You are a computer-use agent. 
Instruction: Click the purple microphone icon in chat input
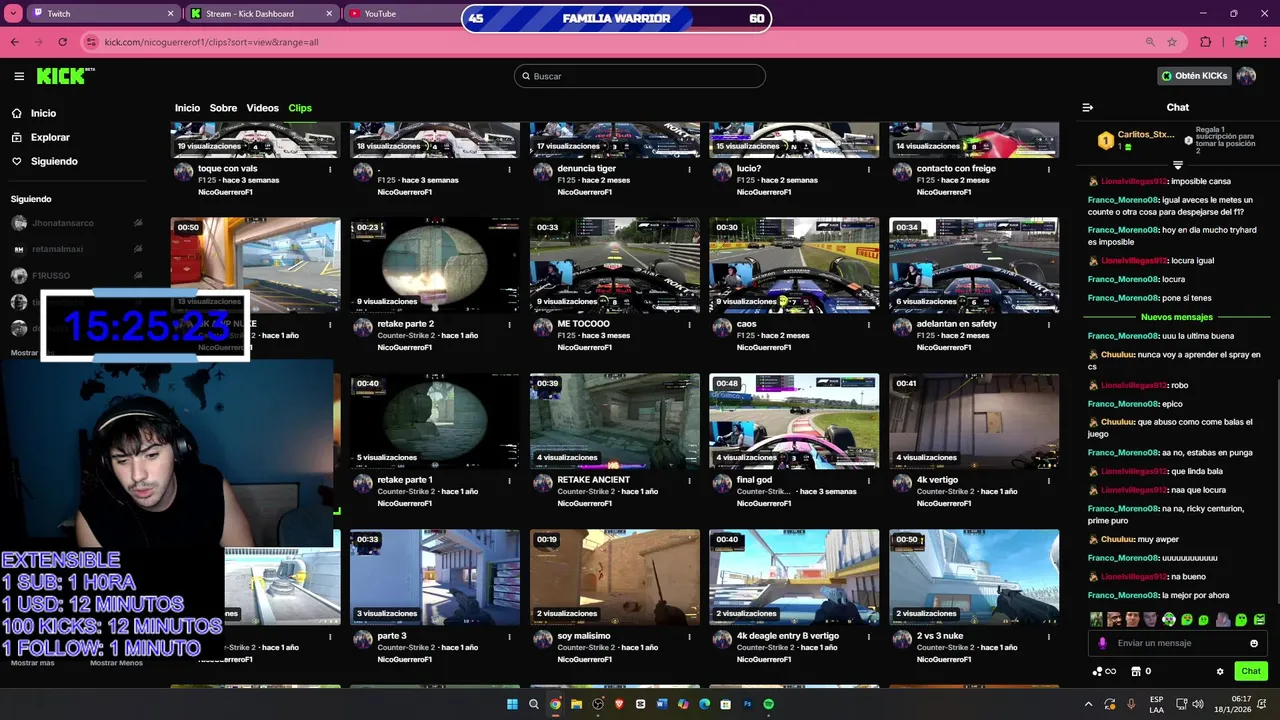(1102, 643)
